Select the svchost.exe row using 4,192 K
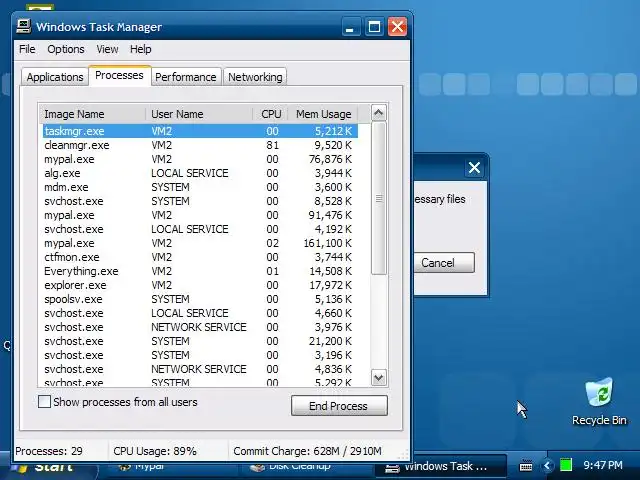Image resolution: width=640 pixels, height=480 pixels. (200, 229)
